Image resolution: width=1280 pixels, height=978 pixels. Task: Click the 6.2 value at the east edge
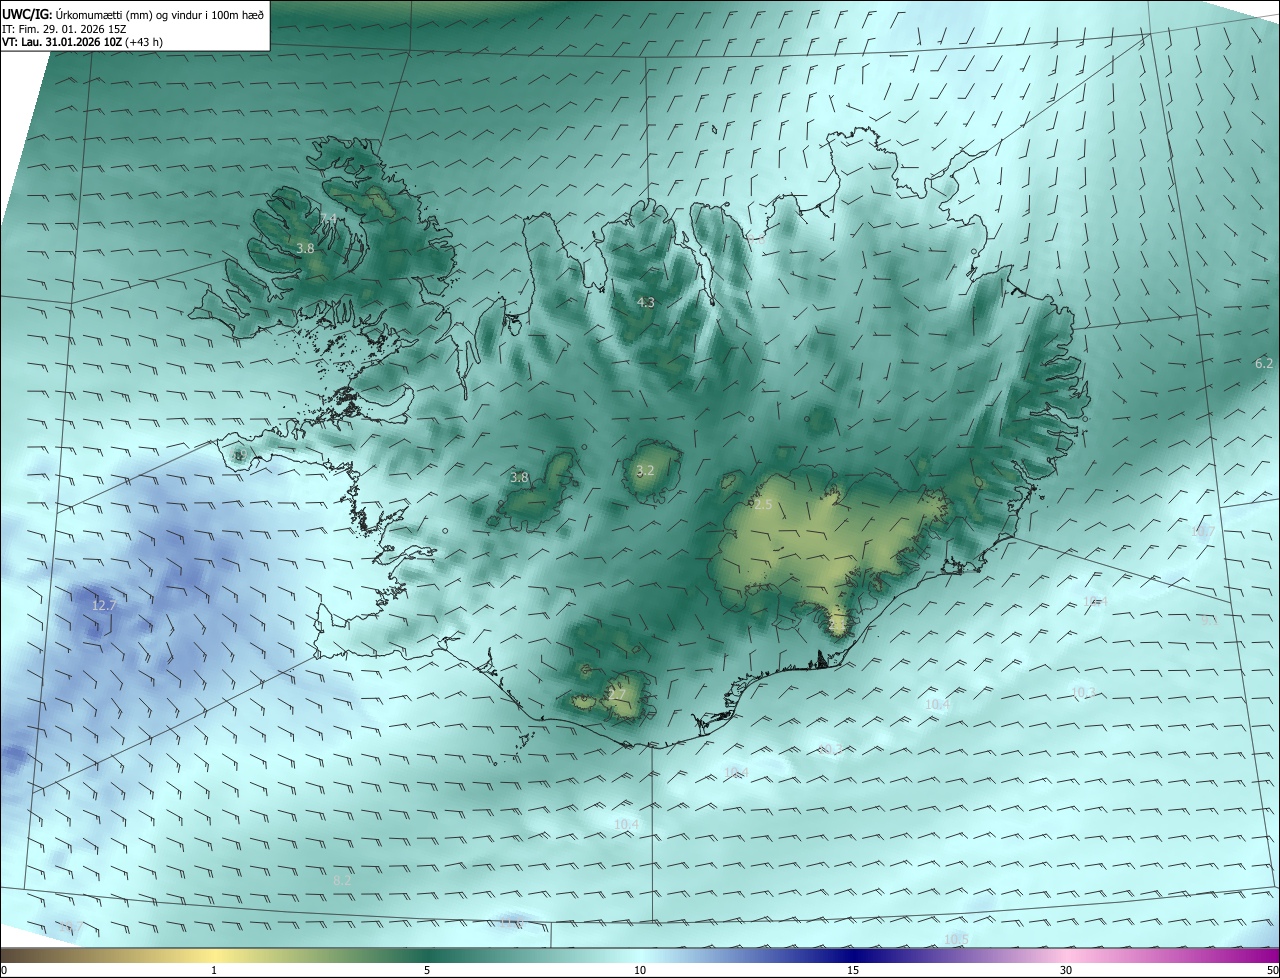click(1264, 363)
